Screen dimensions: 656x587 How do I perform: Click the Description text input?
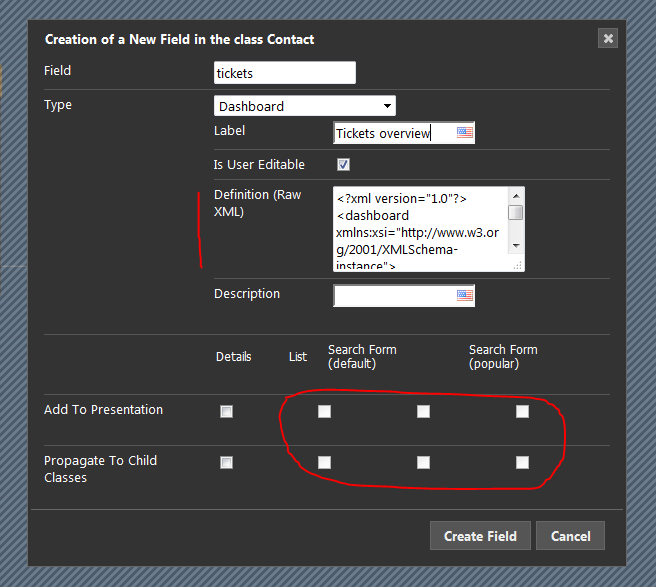point(394,295)
